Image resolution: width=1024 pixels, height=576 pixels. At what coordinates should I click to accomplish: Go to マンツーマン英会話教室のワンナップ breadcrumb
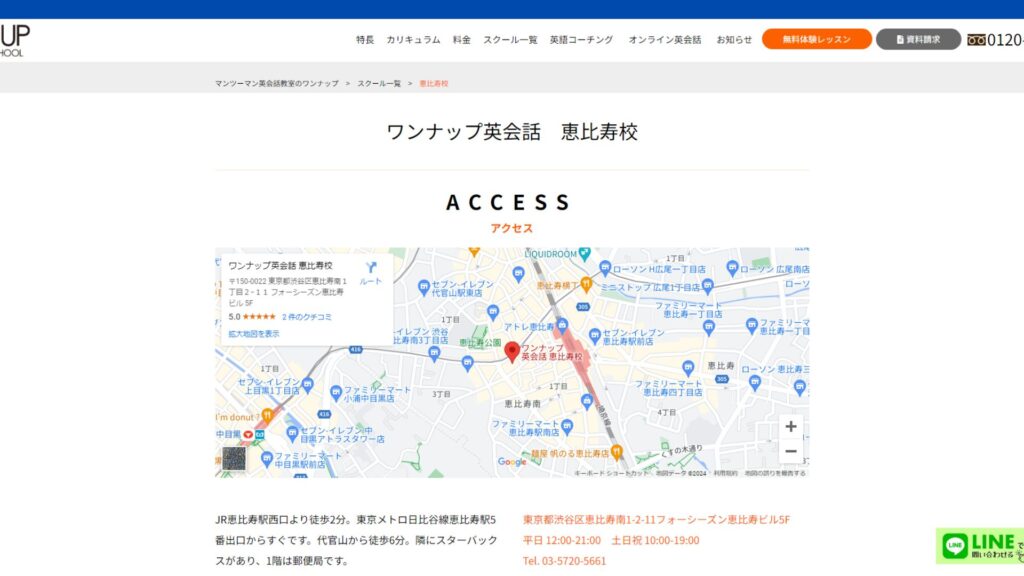(277, 84)
